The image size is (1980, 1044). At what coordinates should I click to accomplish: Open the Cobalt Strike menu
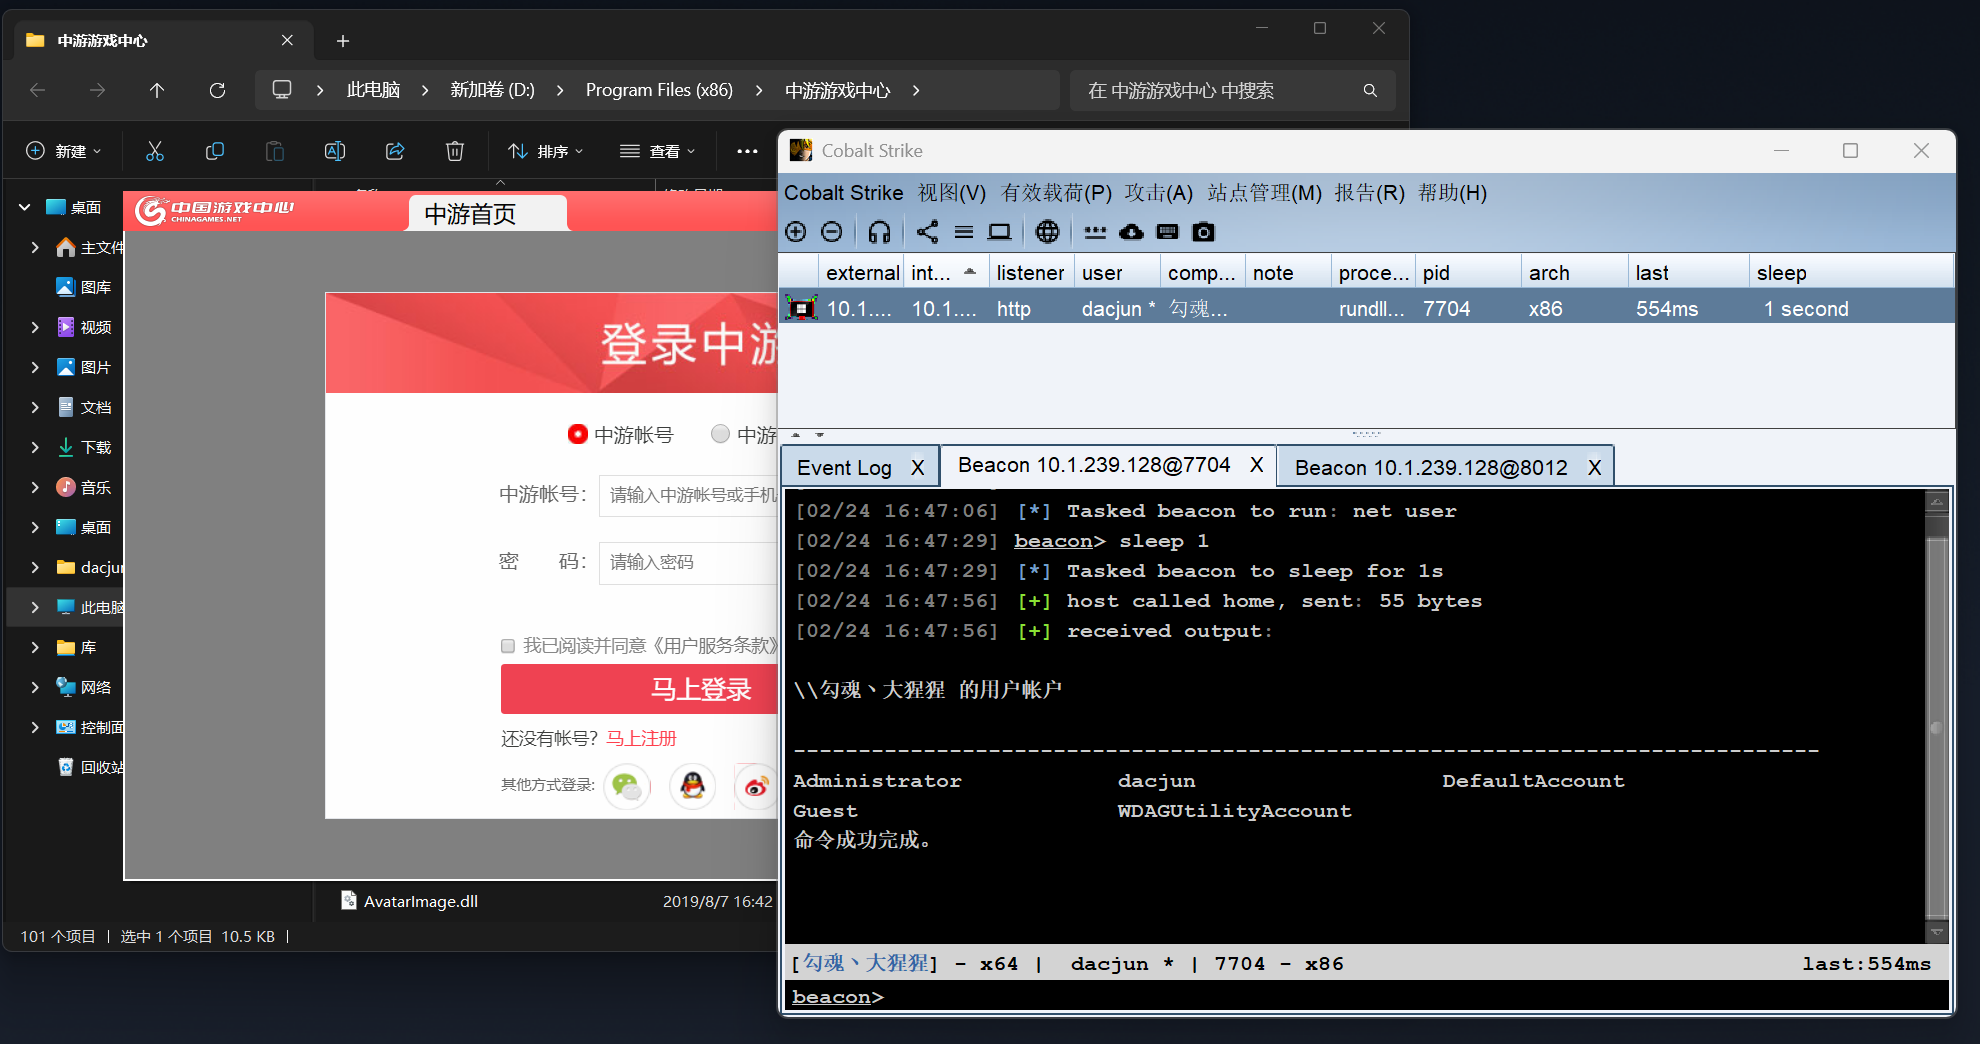click(843, 193)
